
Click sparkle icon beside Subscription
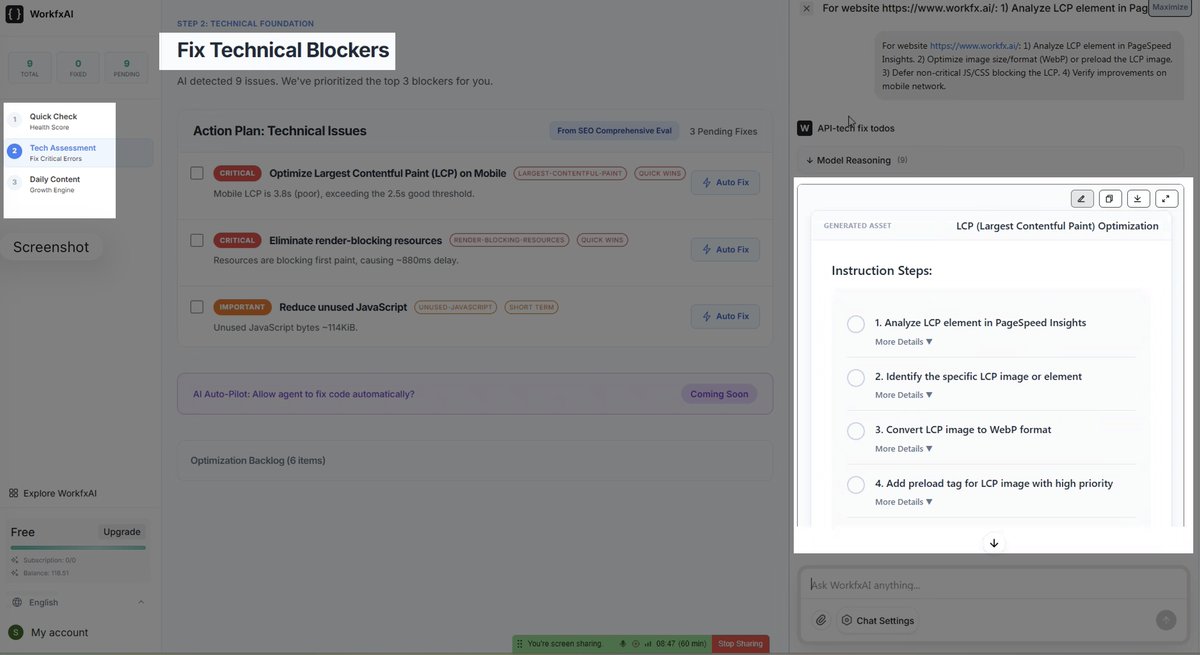(15, 560)
